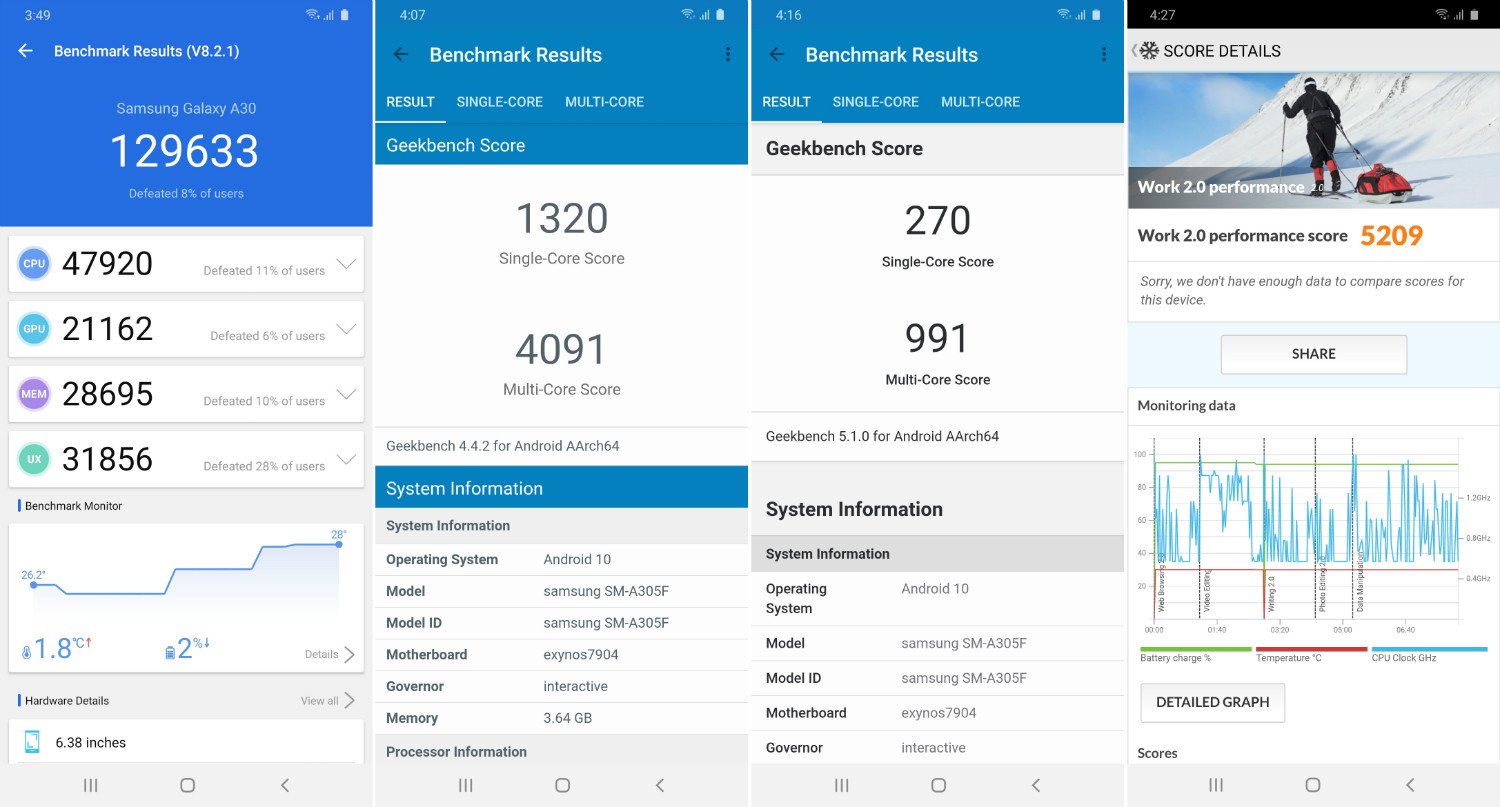
Task: Tap the 5209 Work 2.0 performance score
Action: [1391, 236]
